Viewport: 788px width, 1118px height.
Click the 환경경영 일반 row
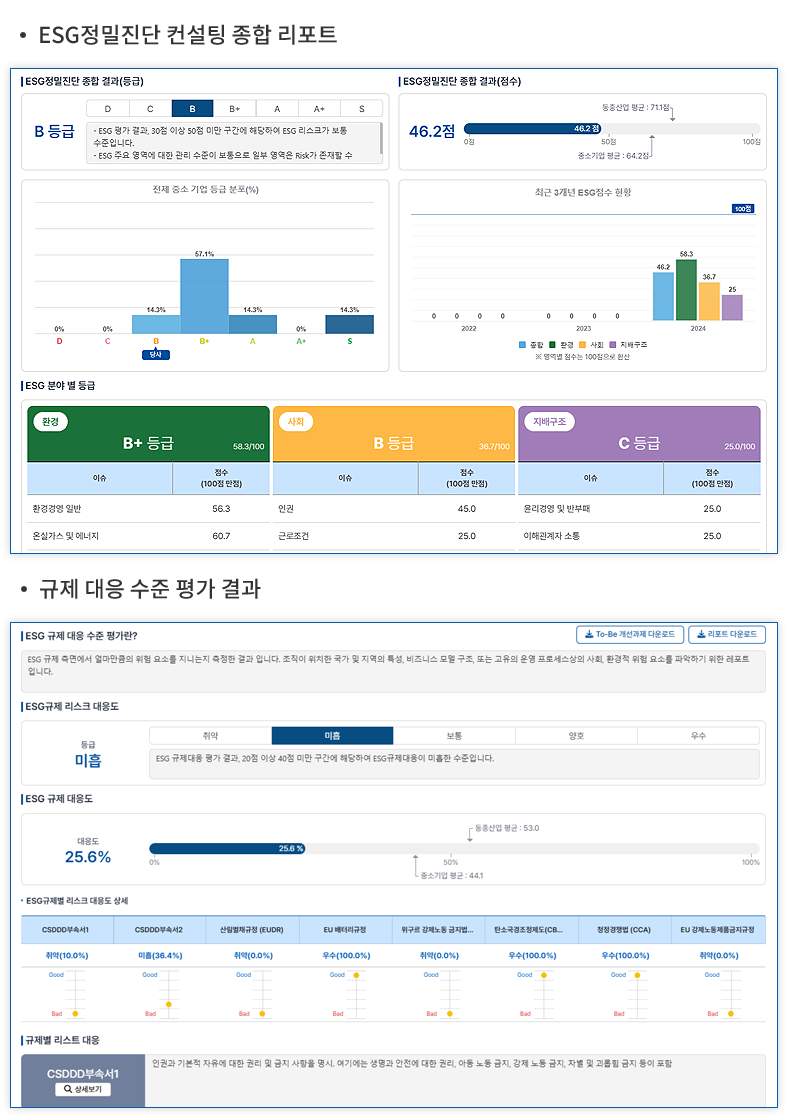click(x=148, y=509)
